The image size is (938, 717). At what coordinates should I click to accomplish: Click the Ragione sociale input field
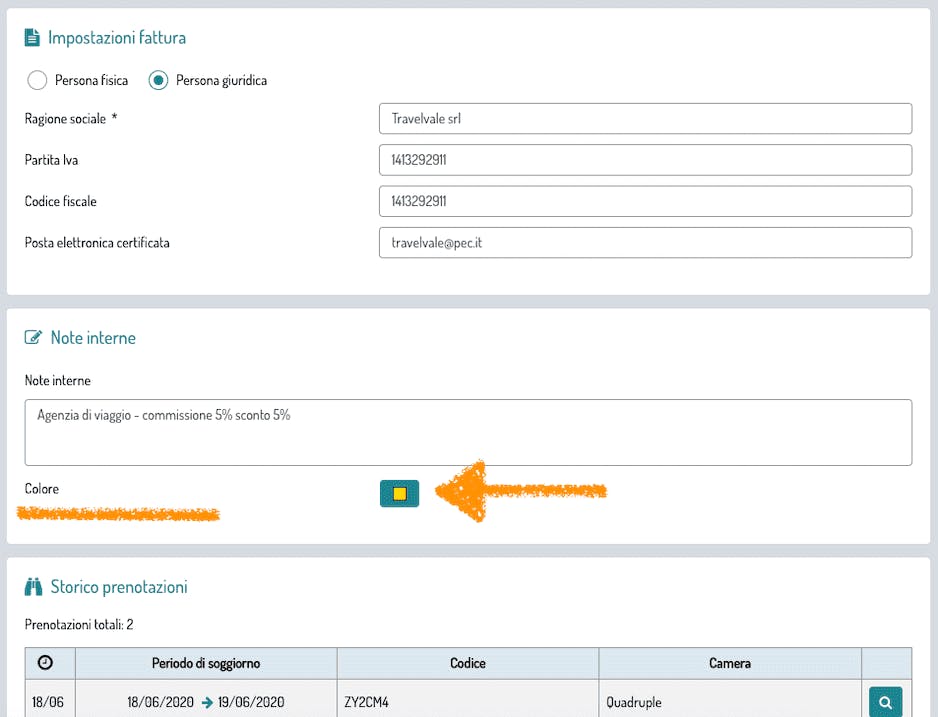(x=645, y=118)
